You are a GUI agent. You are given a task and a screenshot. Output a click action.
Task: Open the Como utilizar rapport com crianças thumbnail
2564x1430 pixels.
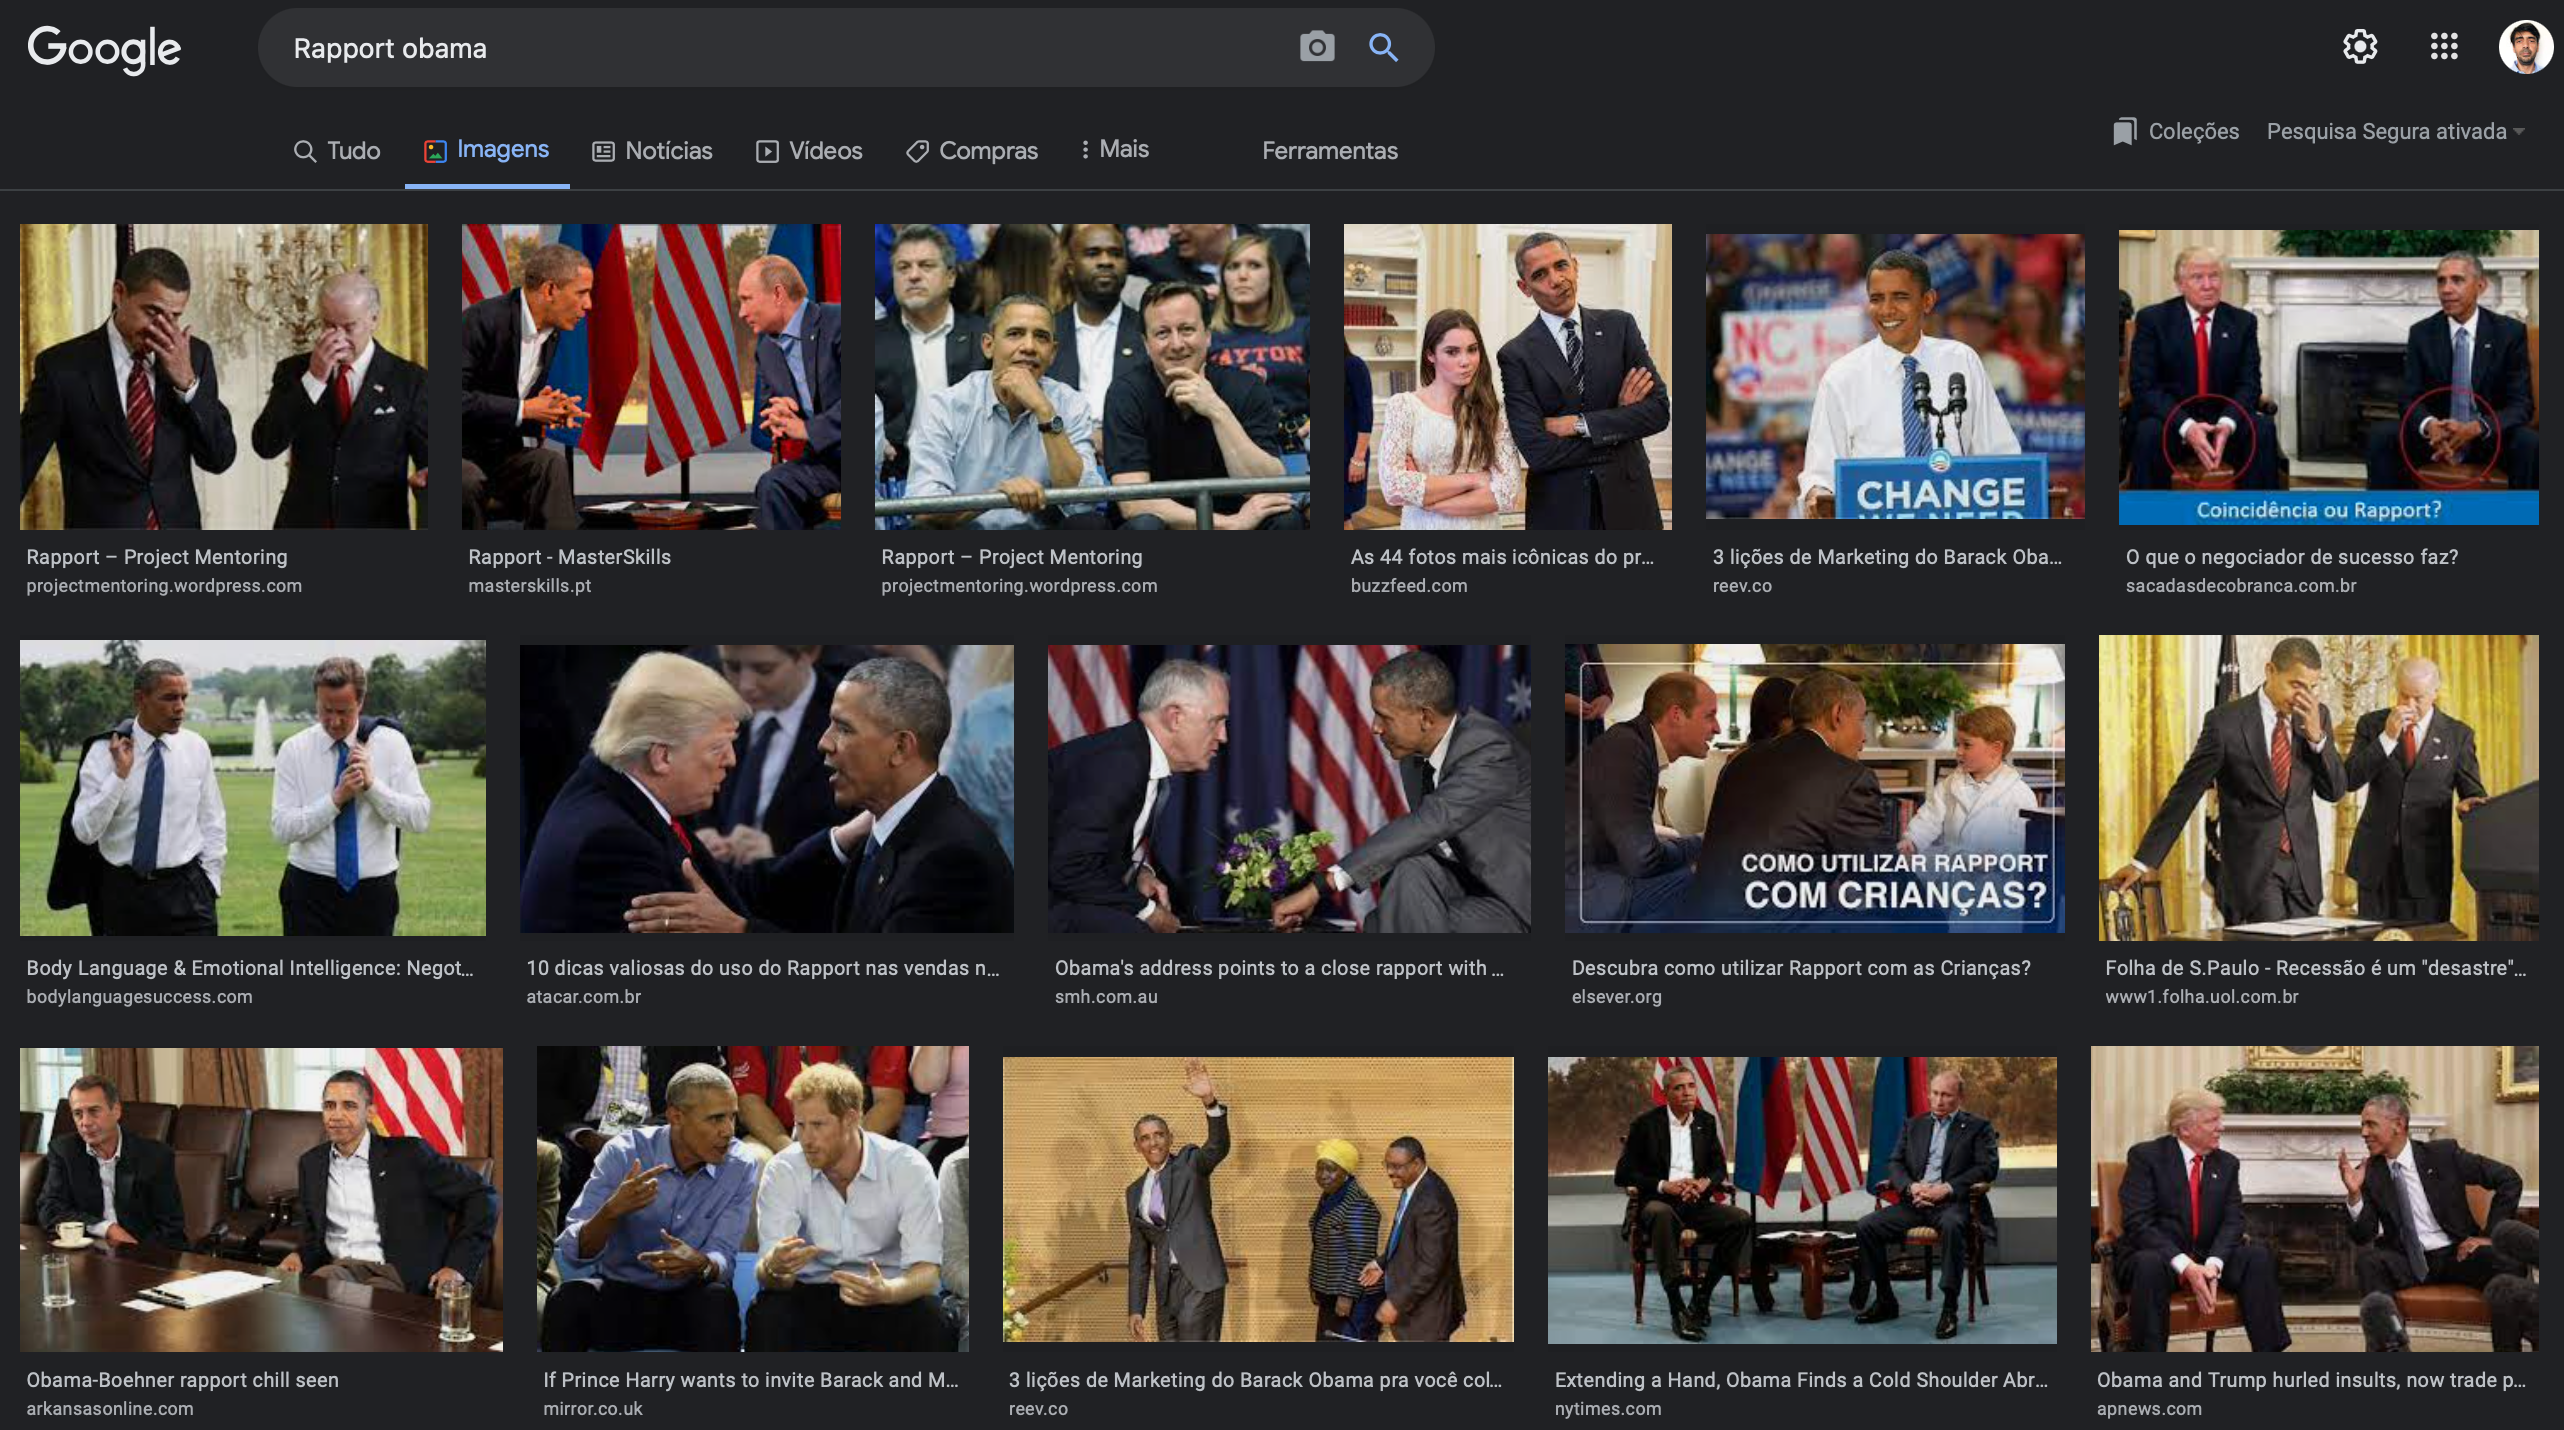1814,788
